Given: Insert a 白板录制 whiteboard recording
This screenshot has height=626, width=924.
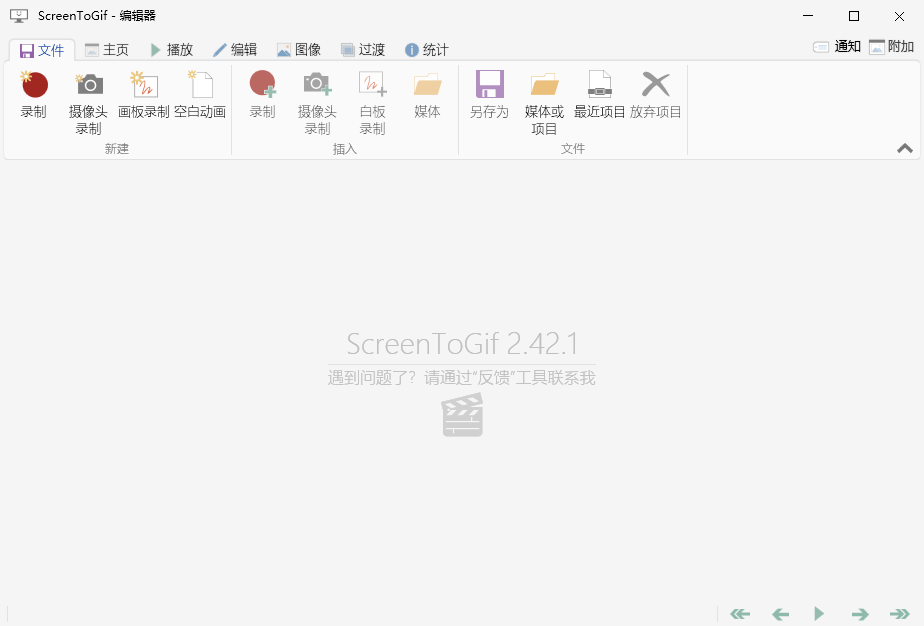Looking at the screenshot, I should 372,98.
